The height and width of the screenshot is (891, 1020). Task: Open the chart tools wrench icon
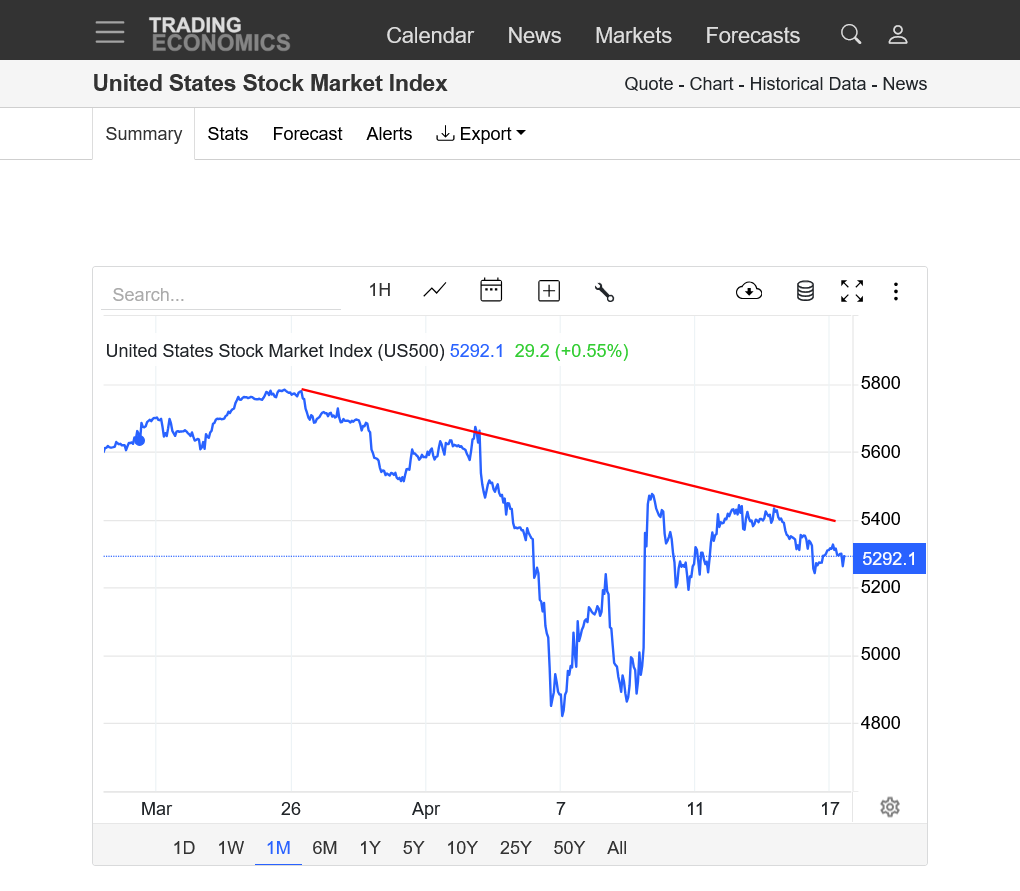(604, 291)
